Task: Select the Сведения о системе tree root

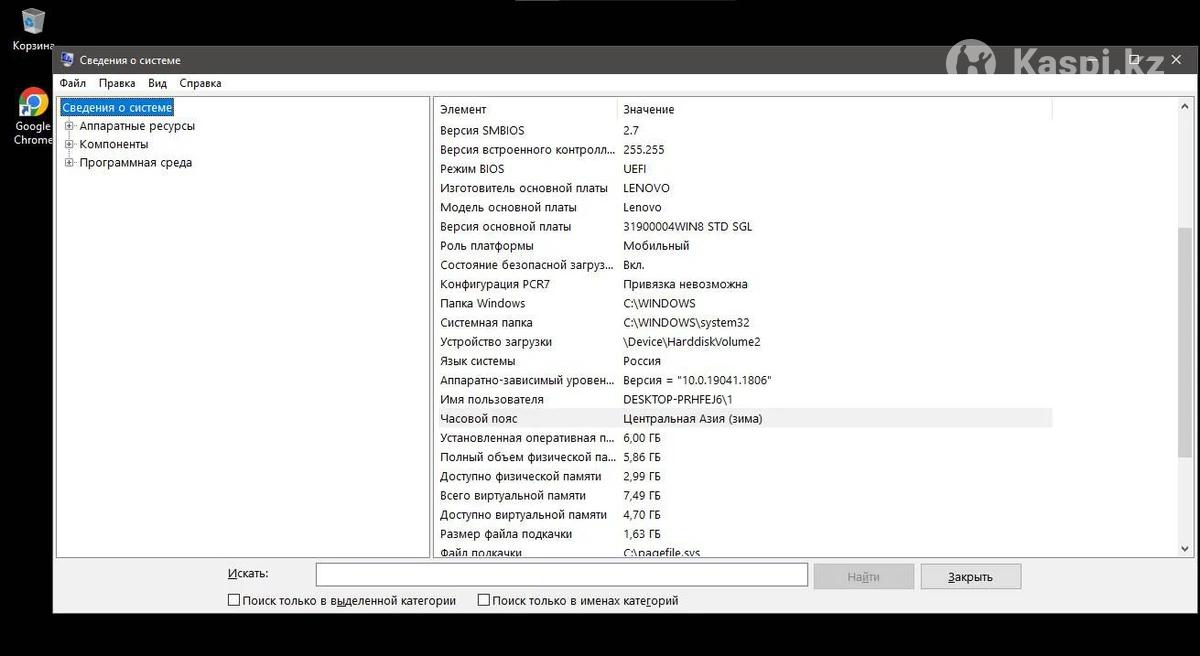Action: click(117, 108)
